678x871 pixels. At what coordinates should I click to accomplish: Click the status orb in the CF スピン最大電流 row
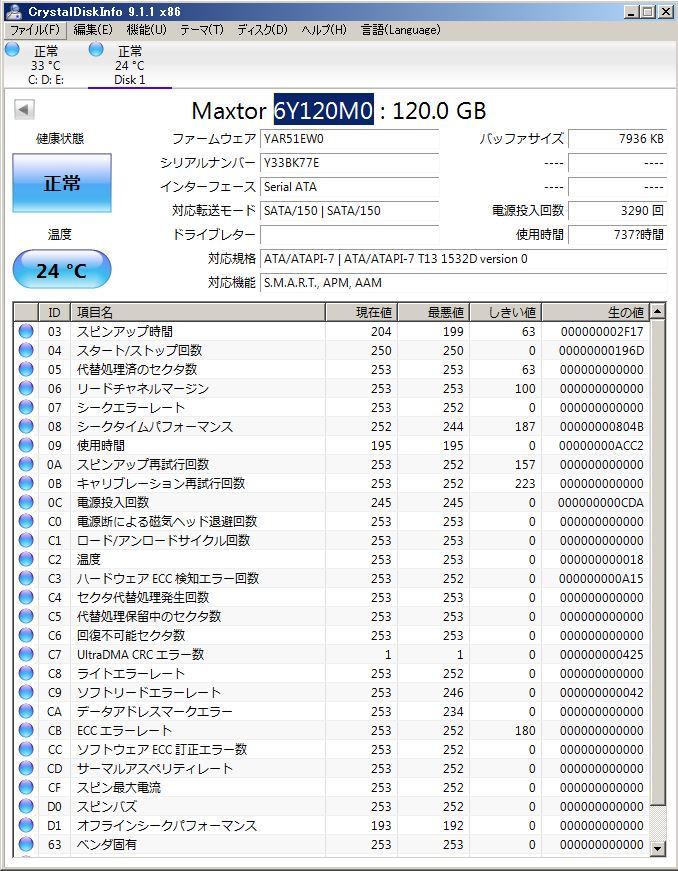click(x=26, y=787)
